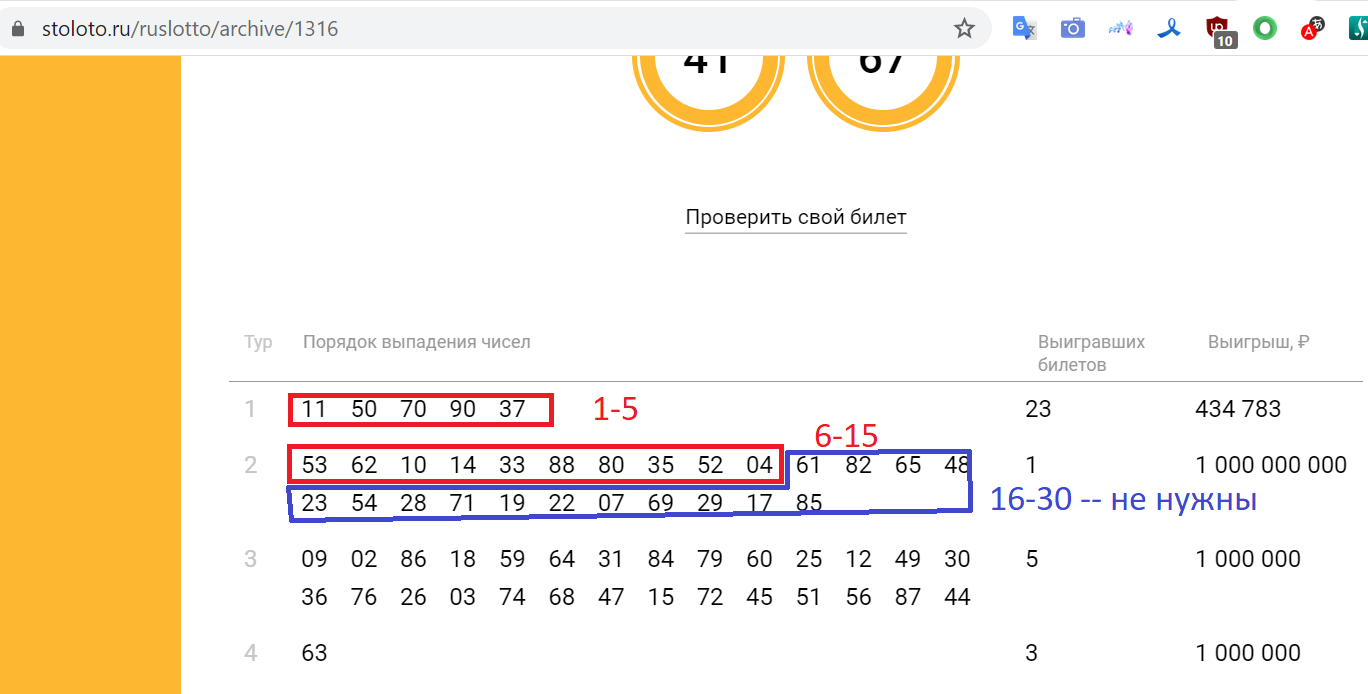The height and width of the screenshot is (694, 1368).
Task: Click the camera screenshot extension icon
Action: [x=1072, y=28]
